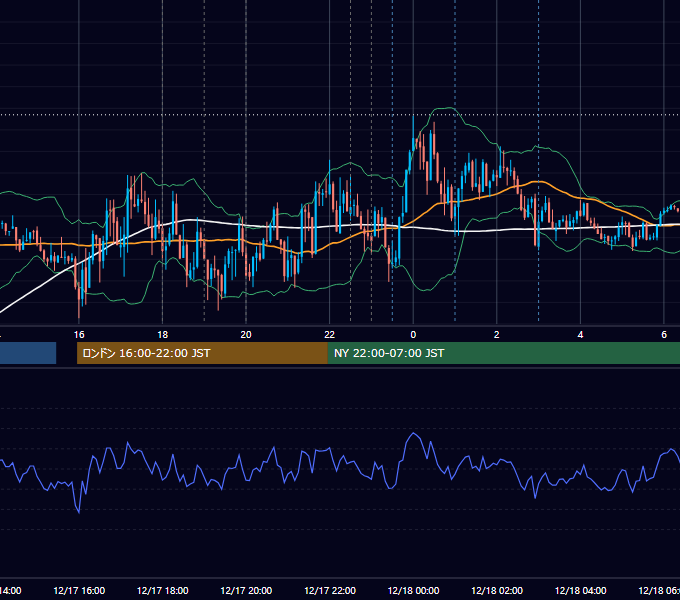Click hour label 22 on price chart axis
The height and width of the screenshot is (600, 680).
click(x=330, y=335)
